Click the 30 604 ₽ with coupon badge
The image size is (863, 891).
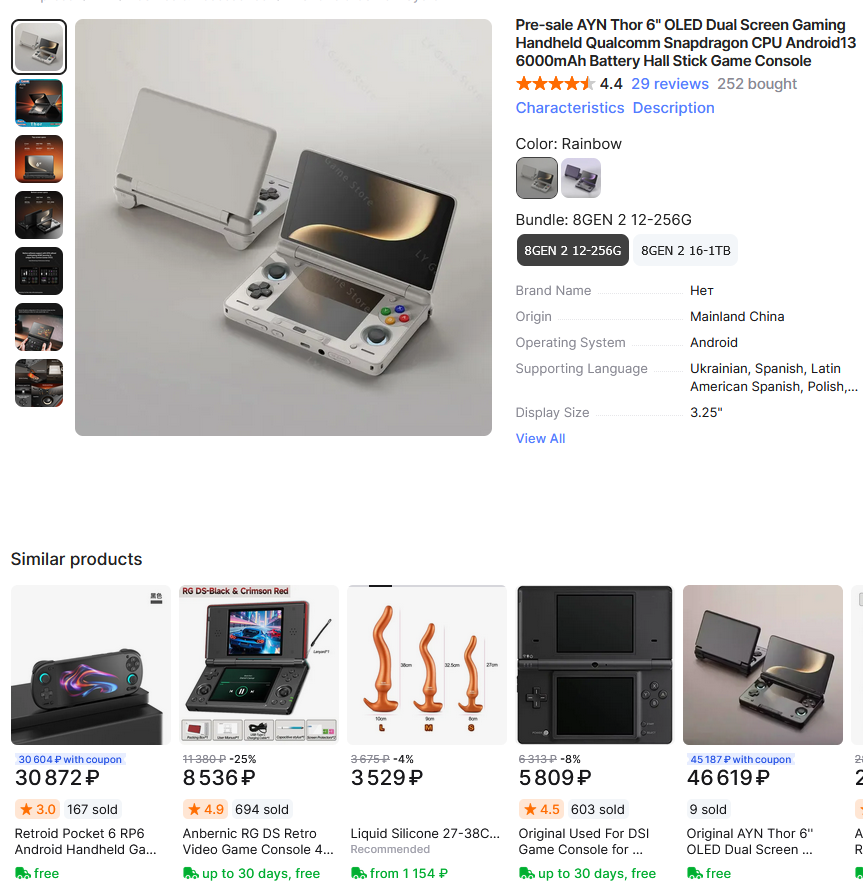point(70,759)
